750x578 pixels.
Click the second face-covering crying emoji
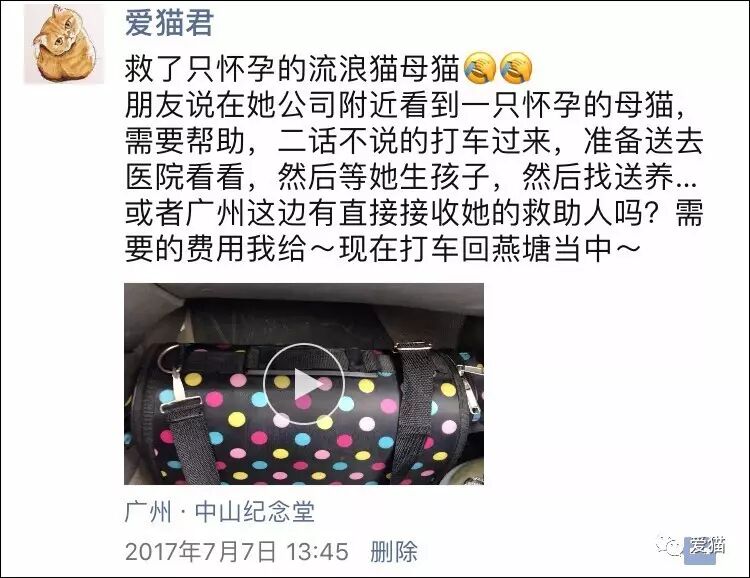pos(516,68)
